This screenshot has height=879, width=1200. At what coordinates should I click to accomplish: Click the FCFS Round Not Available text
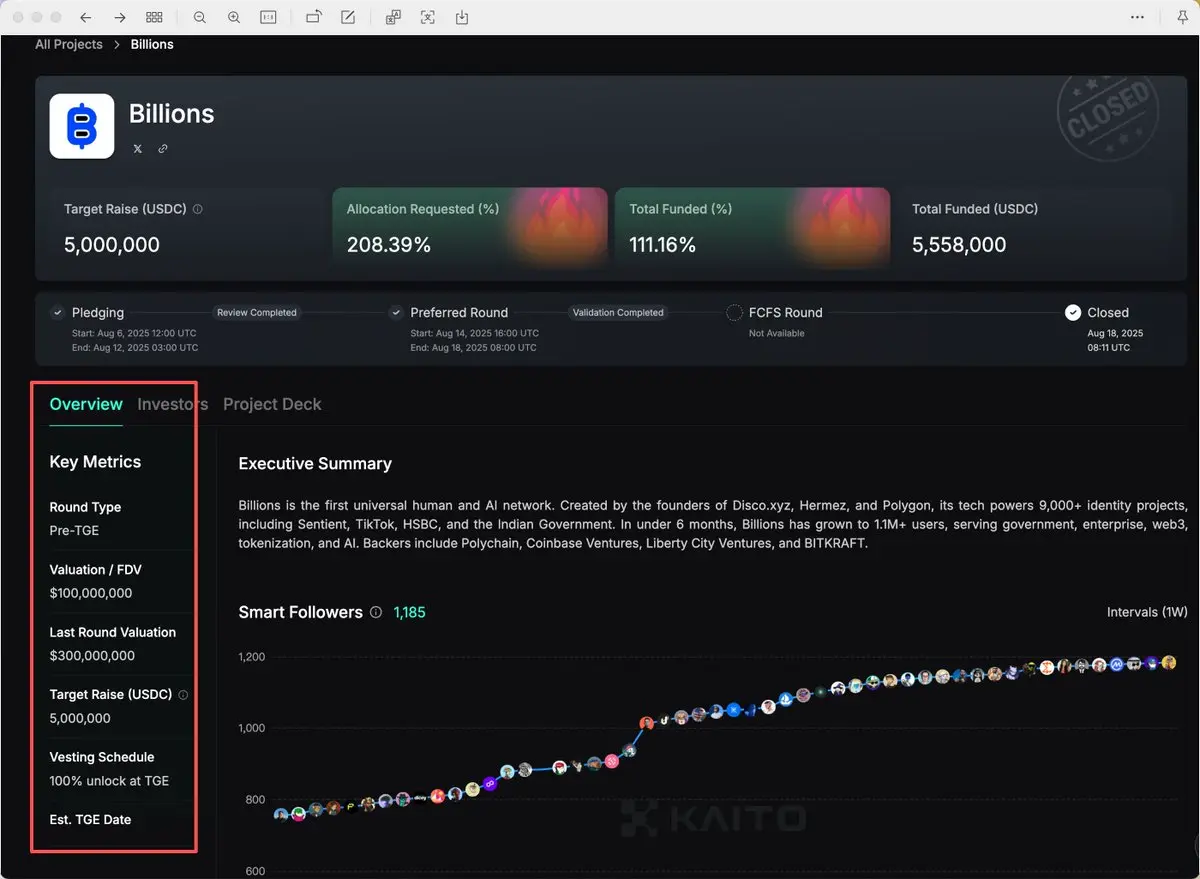(x=777, y=333)
